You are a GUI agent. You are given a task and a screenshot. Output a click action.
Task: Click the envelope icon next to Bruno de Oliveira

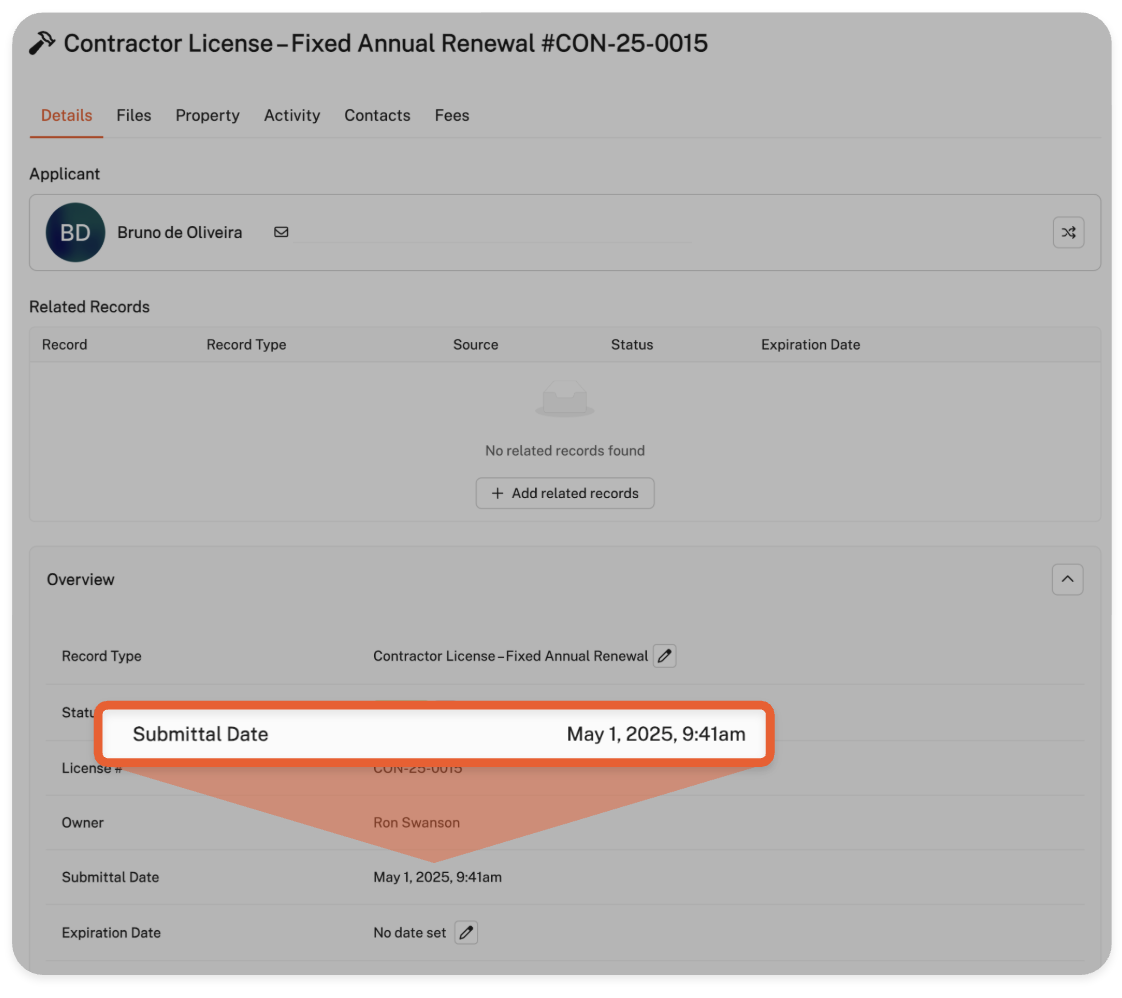pyautogui.click(x=281, y=232)
